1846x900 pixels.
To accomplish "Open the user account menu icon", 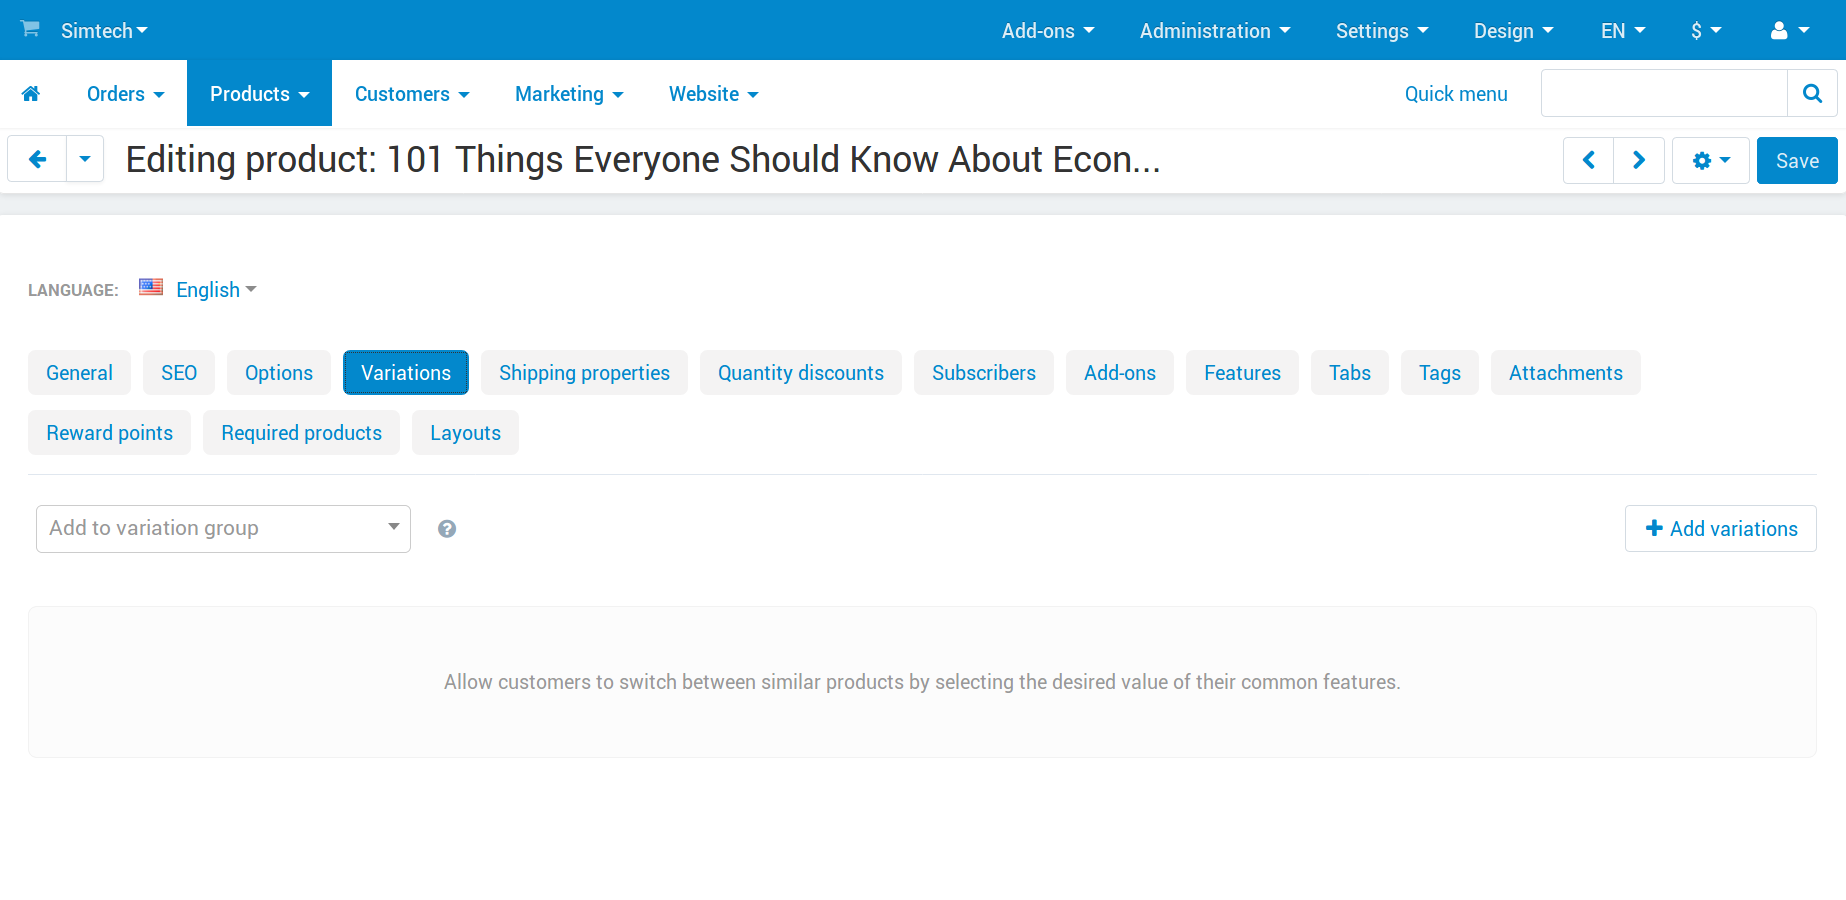I will pyautogui.click(x=1790, y=31).
